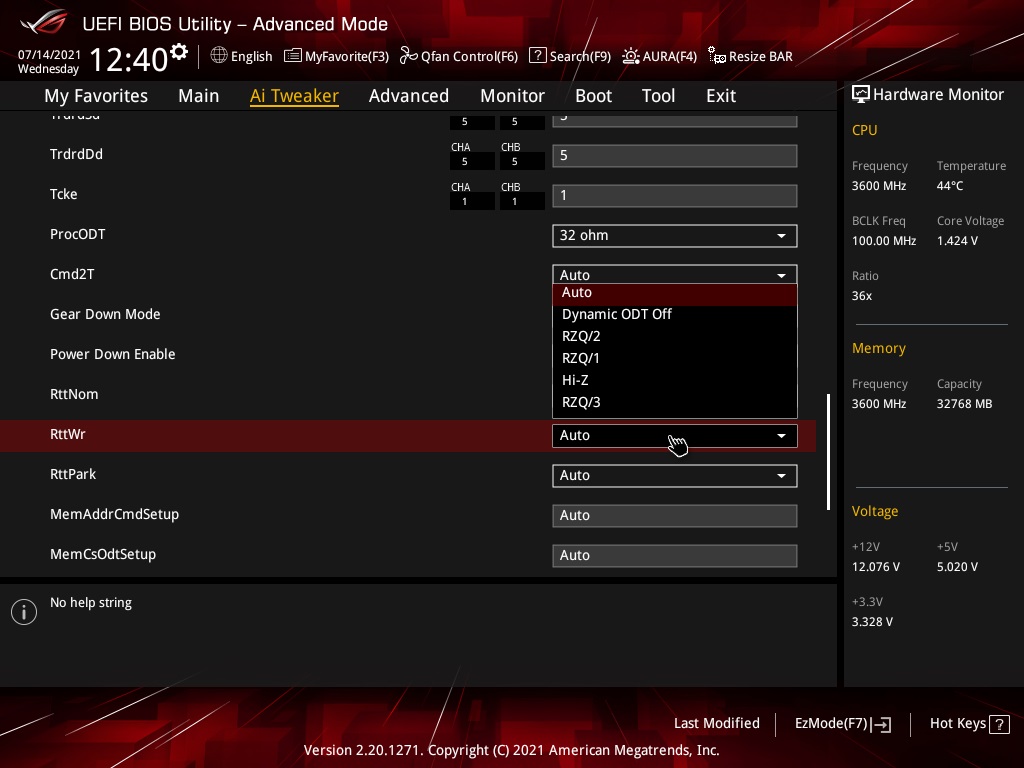Click the settings list scrollbar thumb
This screenshot has width=1024, height=768.
tap(829, 452)
